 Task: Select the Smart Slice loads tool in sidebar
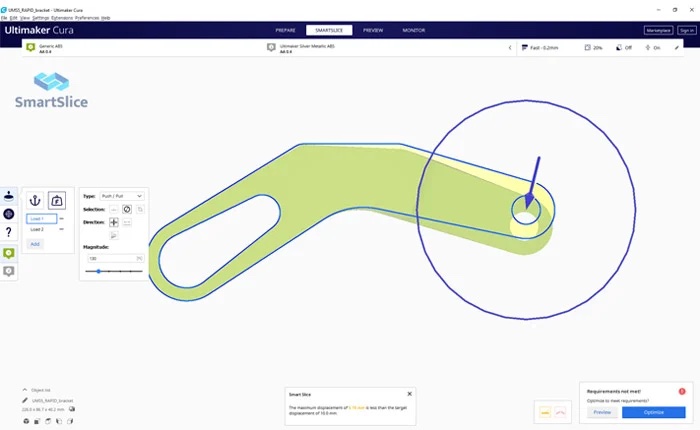8,196
